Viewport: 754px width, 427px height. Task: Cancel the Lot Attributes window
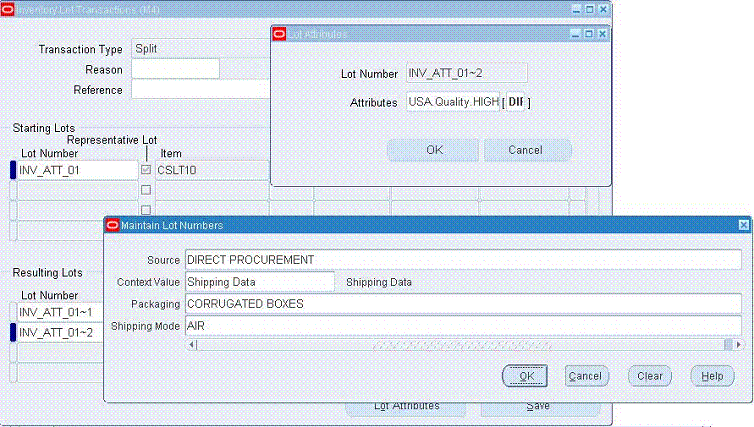point(528,150)
